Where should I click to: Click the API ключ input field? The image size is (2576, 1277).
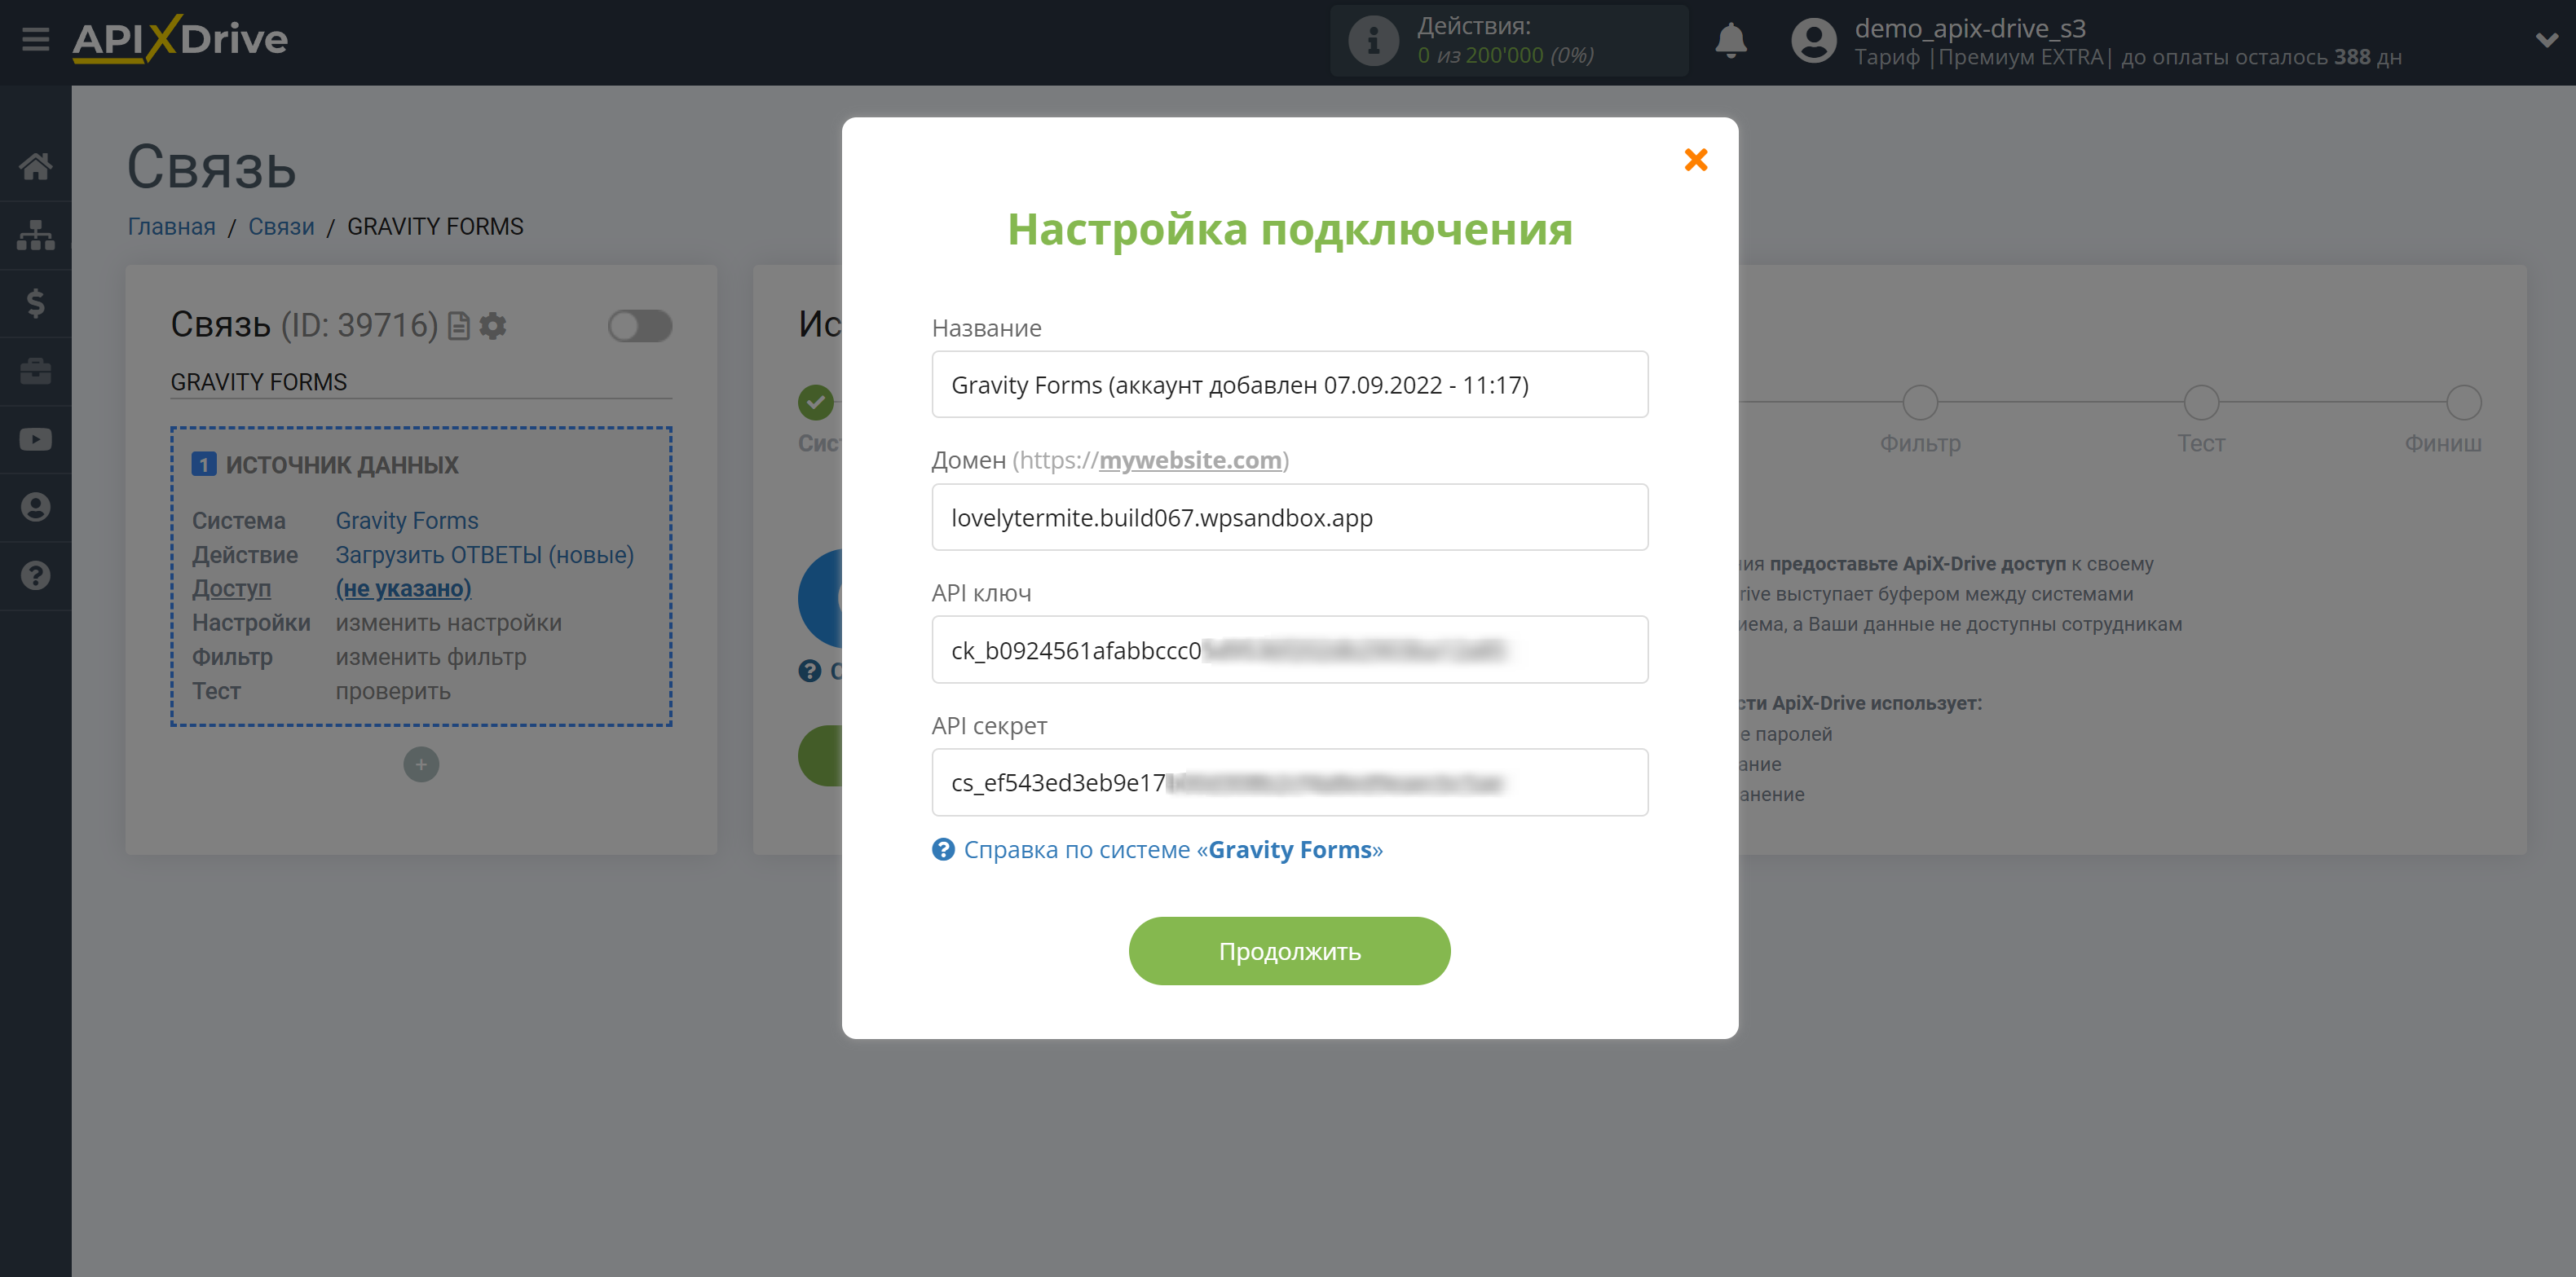[1289, 650]
